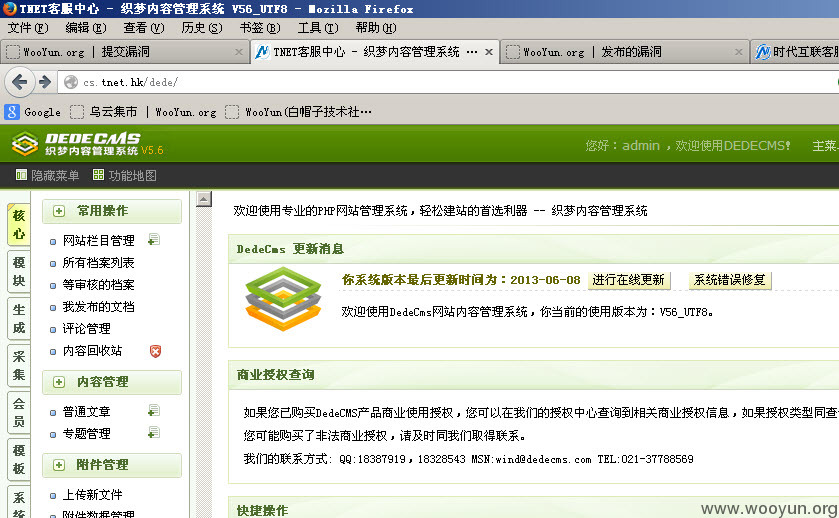Image resolution: width=839 pixels, height=518 pixels.
Task: Close the 发布的漏洞 tab
Action: pos(738,52)
